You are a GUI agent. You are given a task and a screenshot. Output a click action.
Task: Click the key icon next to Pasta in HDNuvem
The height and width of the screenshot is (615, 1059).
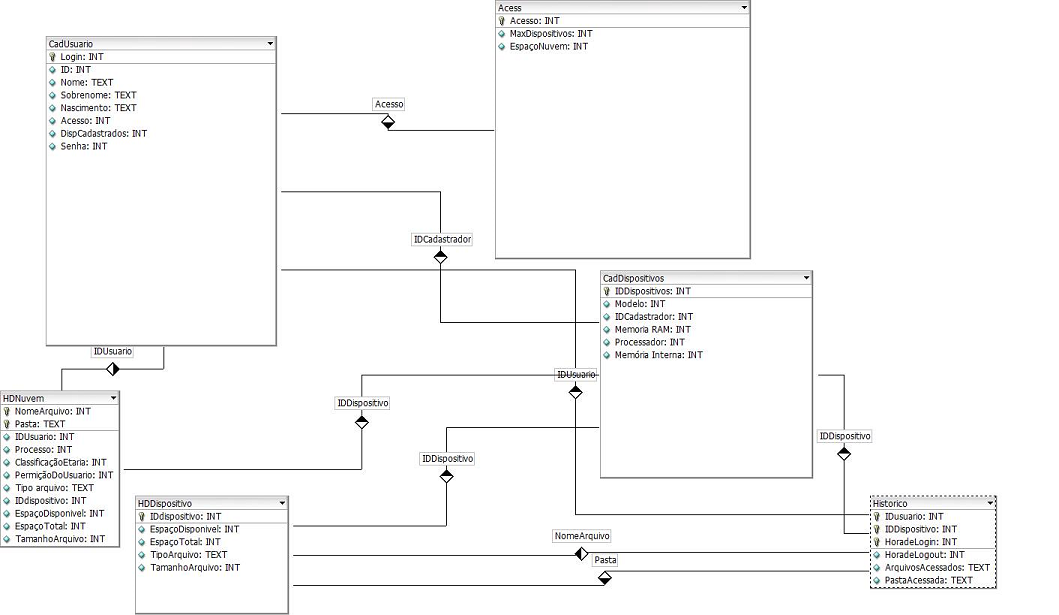(x=7, y=424)
